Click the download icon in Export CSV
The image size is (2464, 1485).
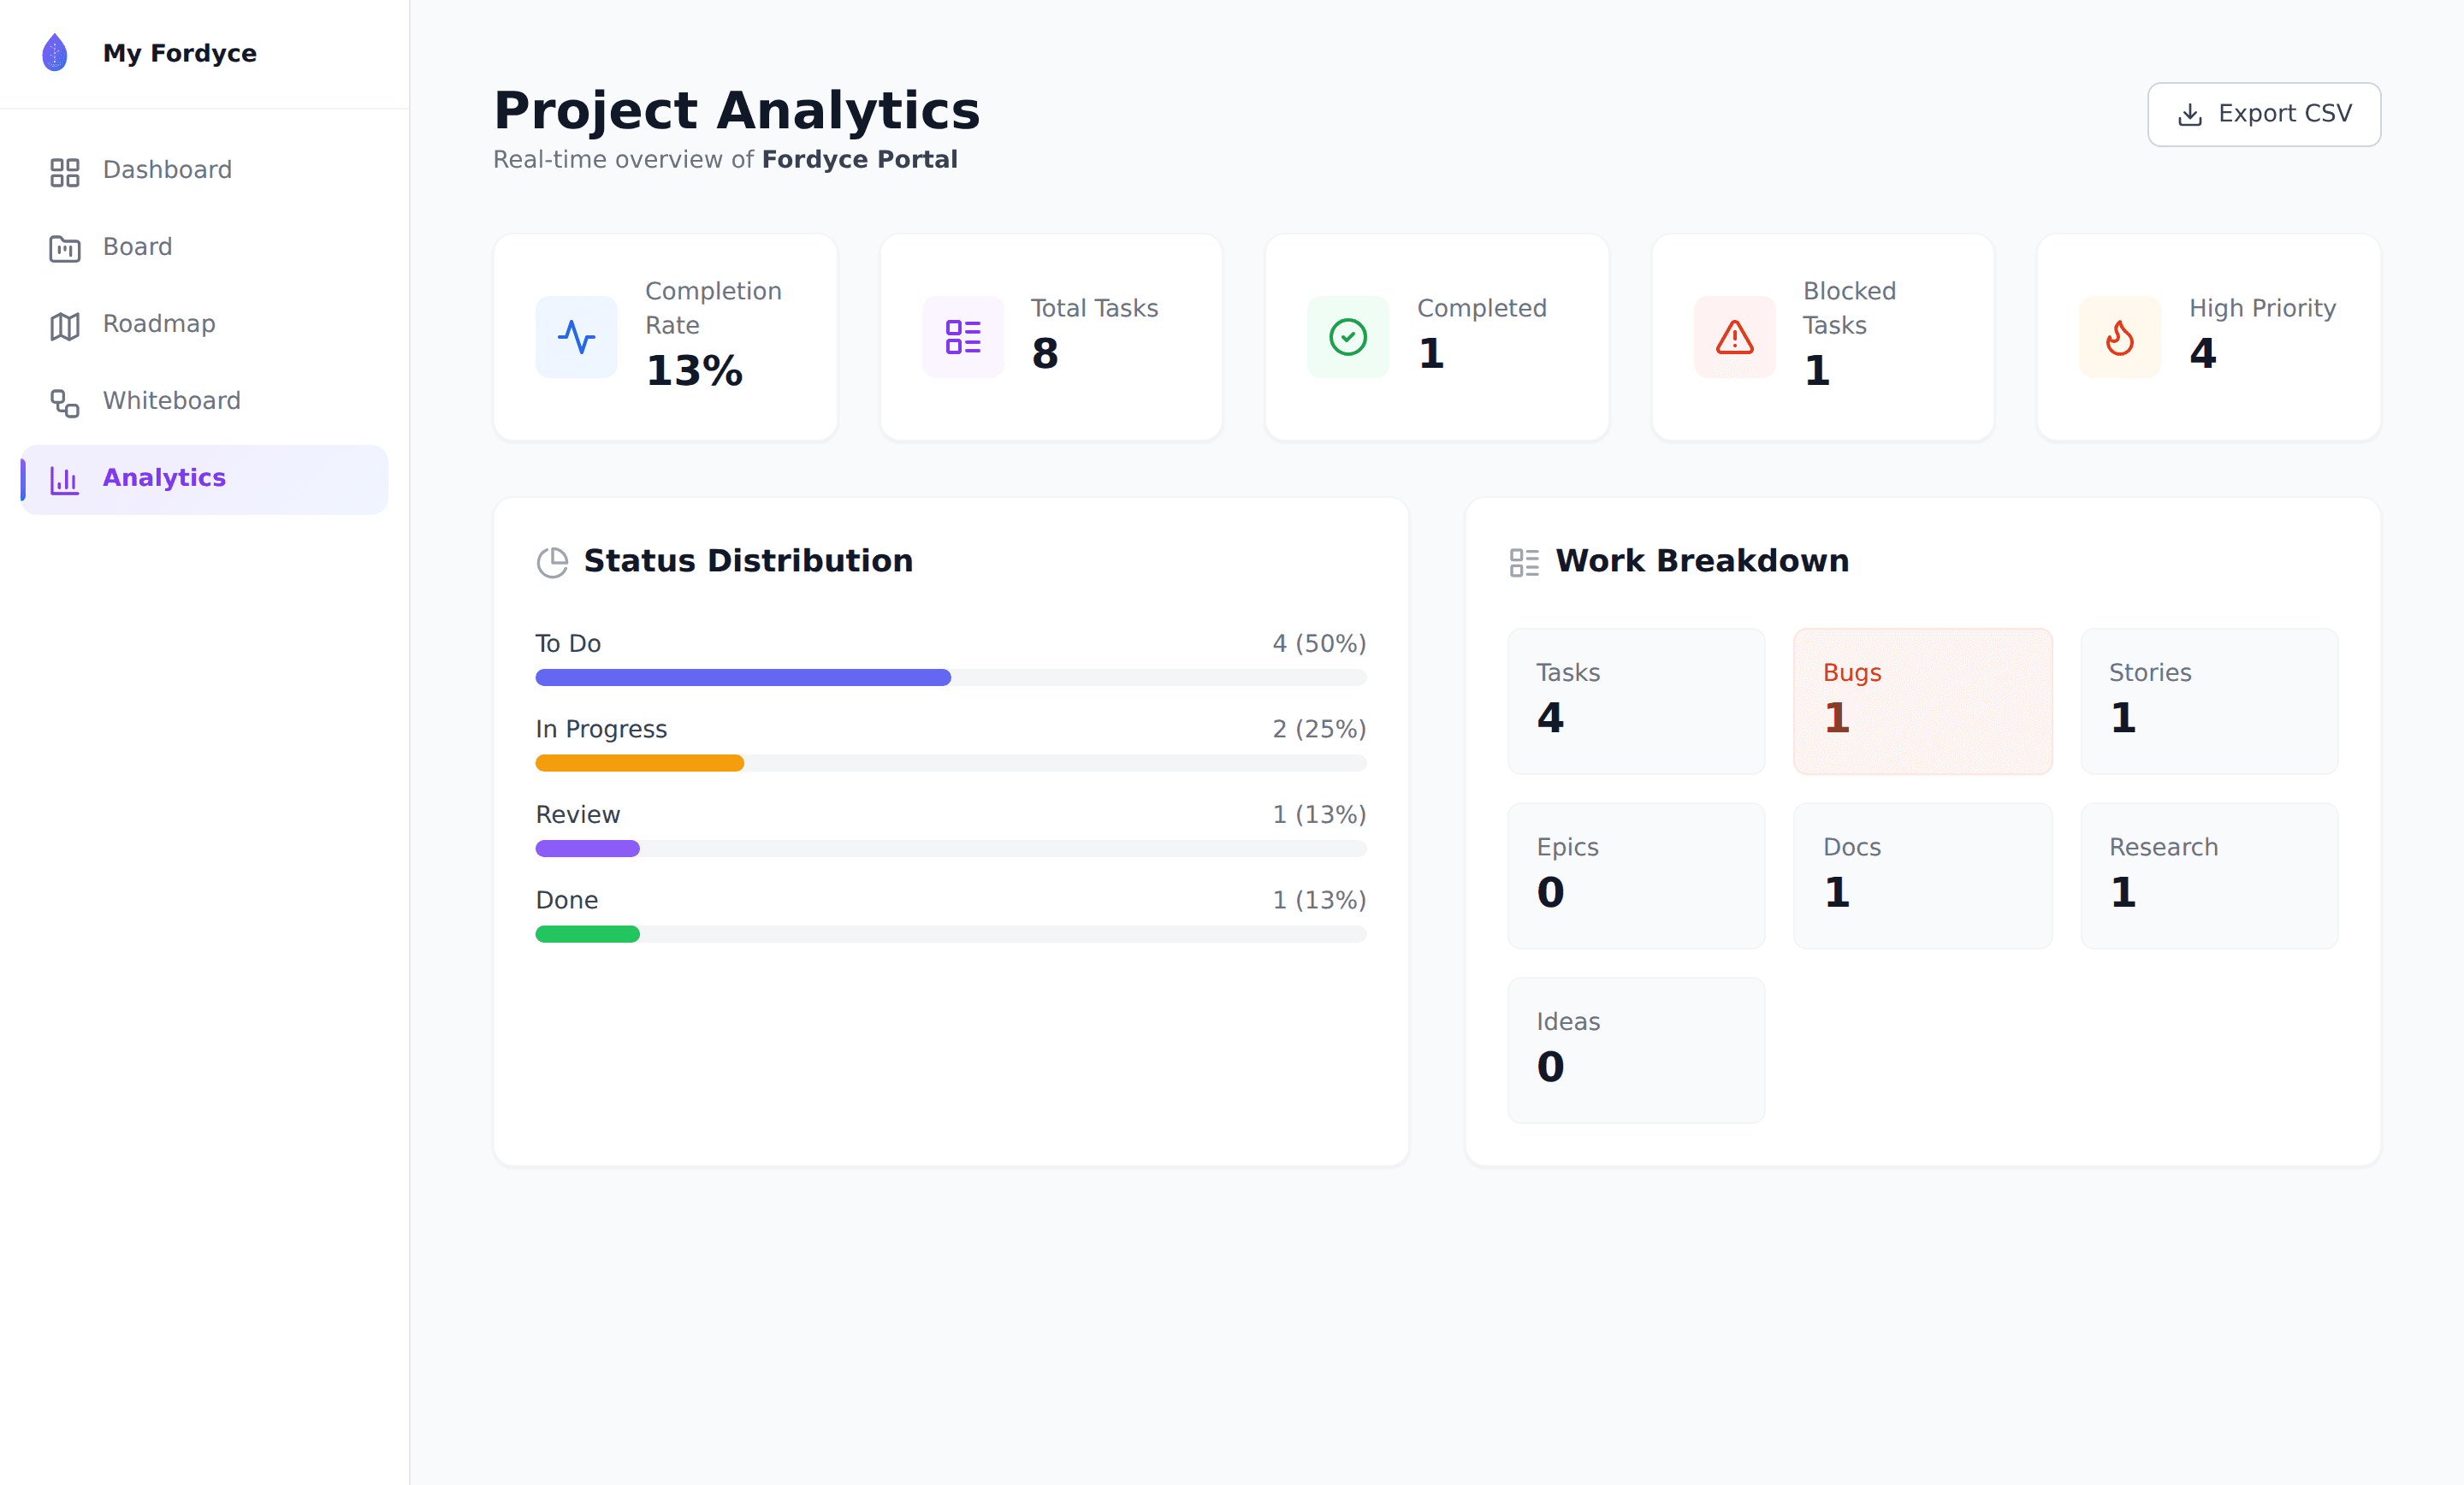pos(2190,114)
